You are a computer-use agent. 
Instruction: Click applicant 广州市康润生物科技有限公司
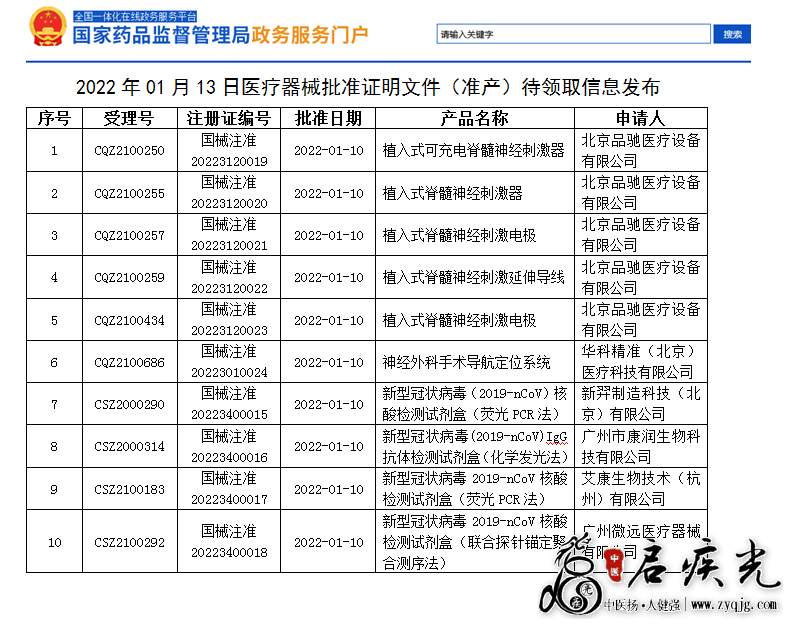click(641, 447)
